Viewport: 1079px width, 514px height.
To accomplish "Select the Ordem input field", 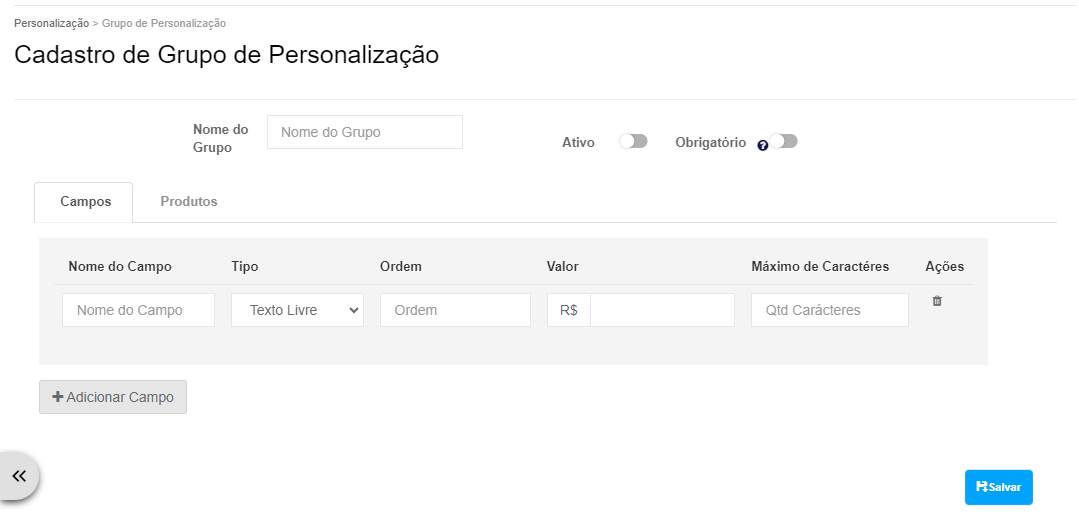I will tap(455, 310).
